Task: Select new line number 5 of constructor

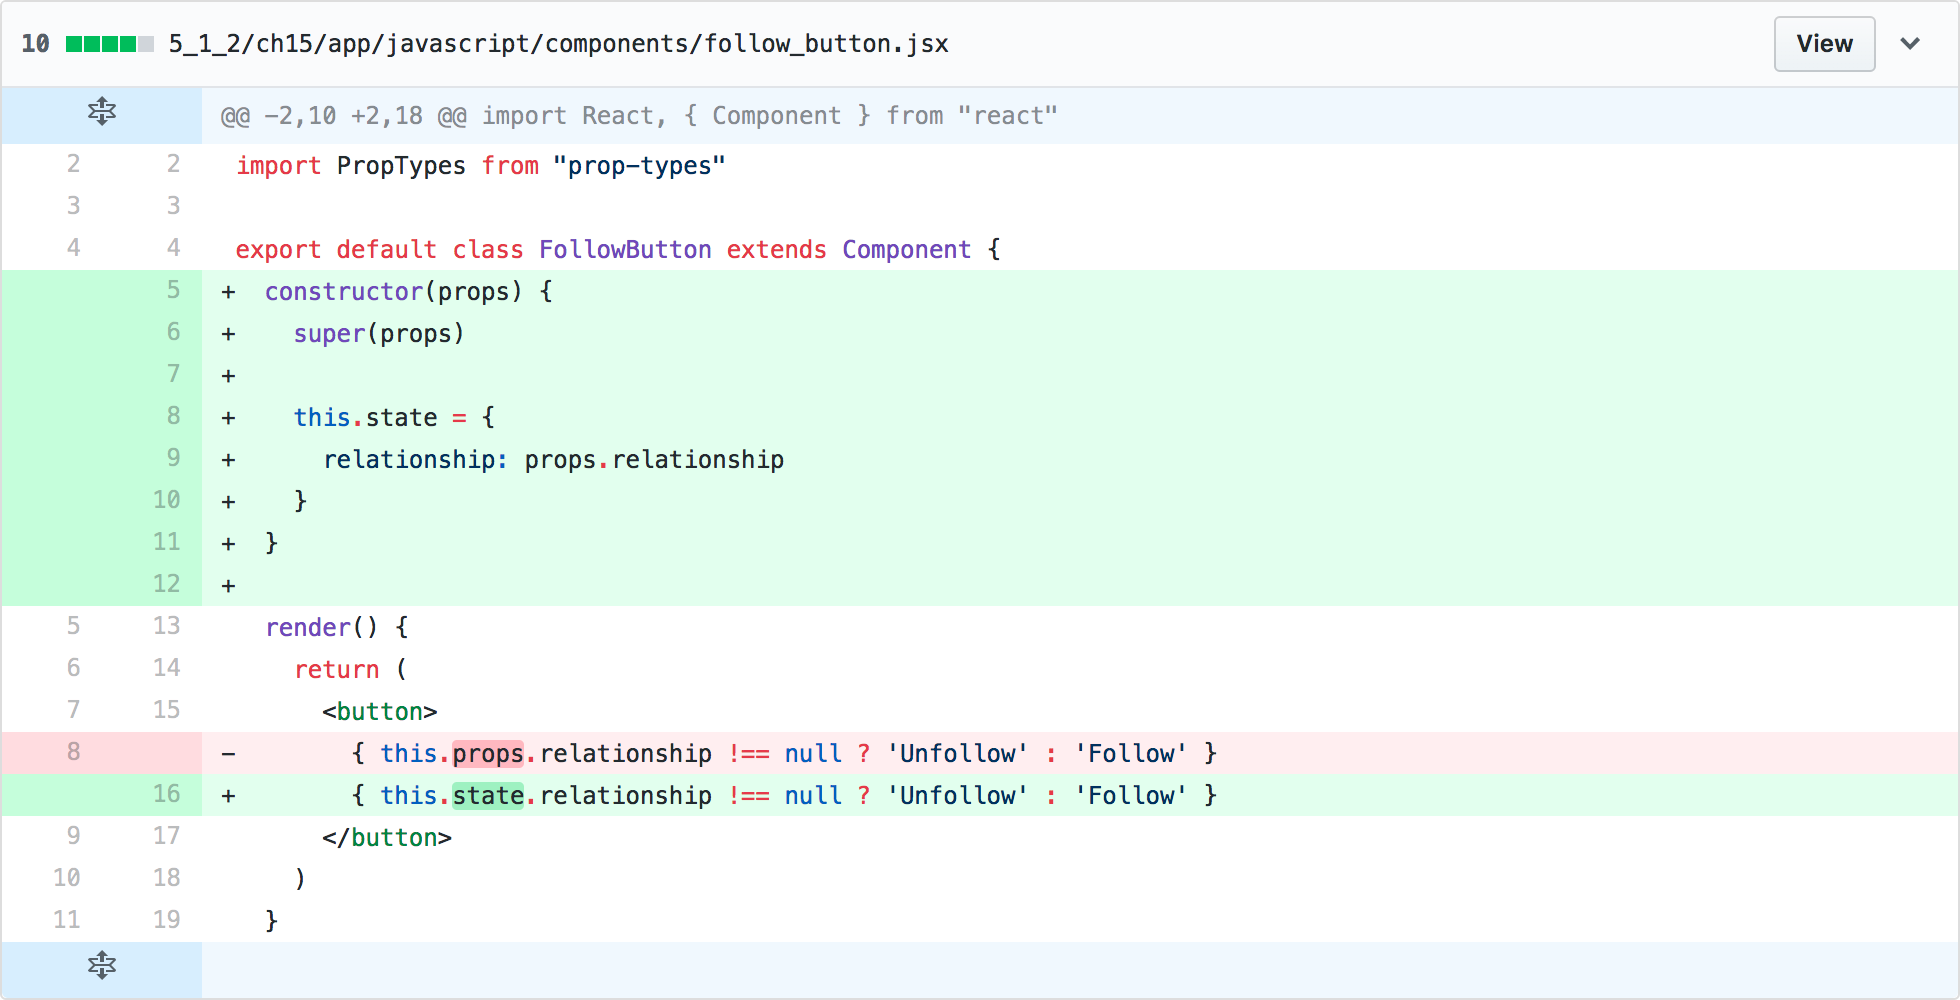Action: pyautogui.click(x=173, y=290)
